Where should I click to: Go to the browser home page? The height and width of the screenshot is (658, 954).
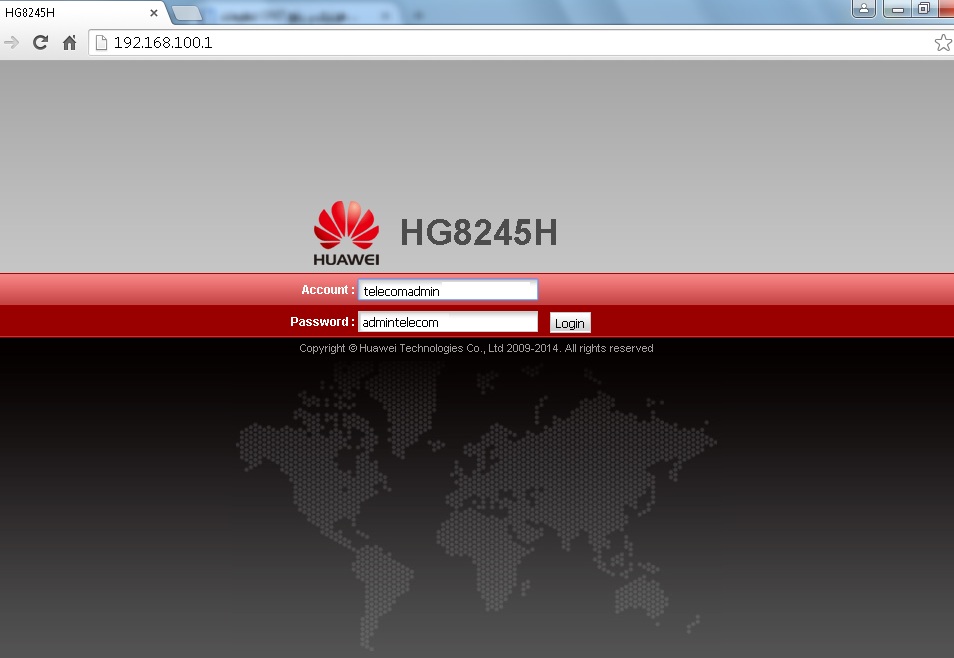(x=69, y=43)
